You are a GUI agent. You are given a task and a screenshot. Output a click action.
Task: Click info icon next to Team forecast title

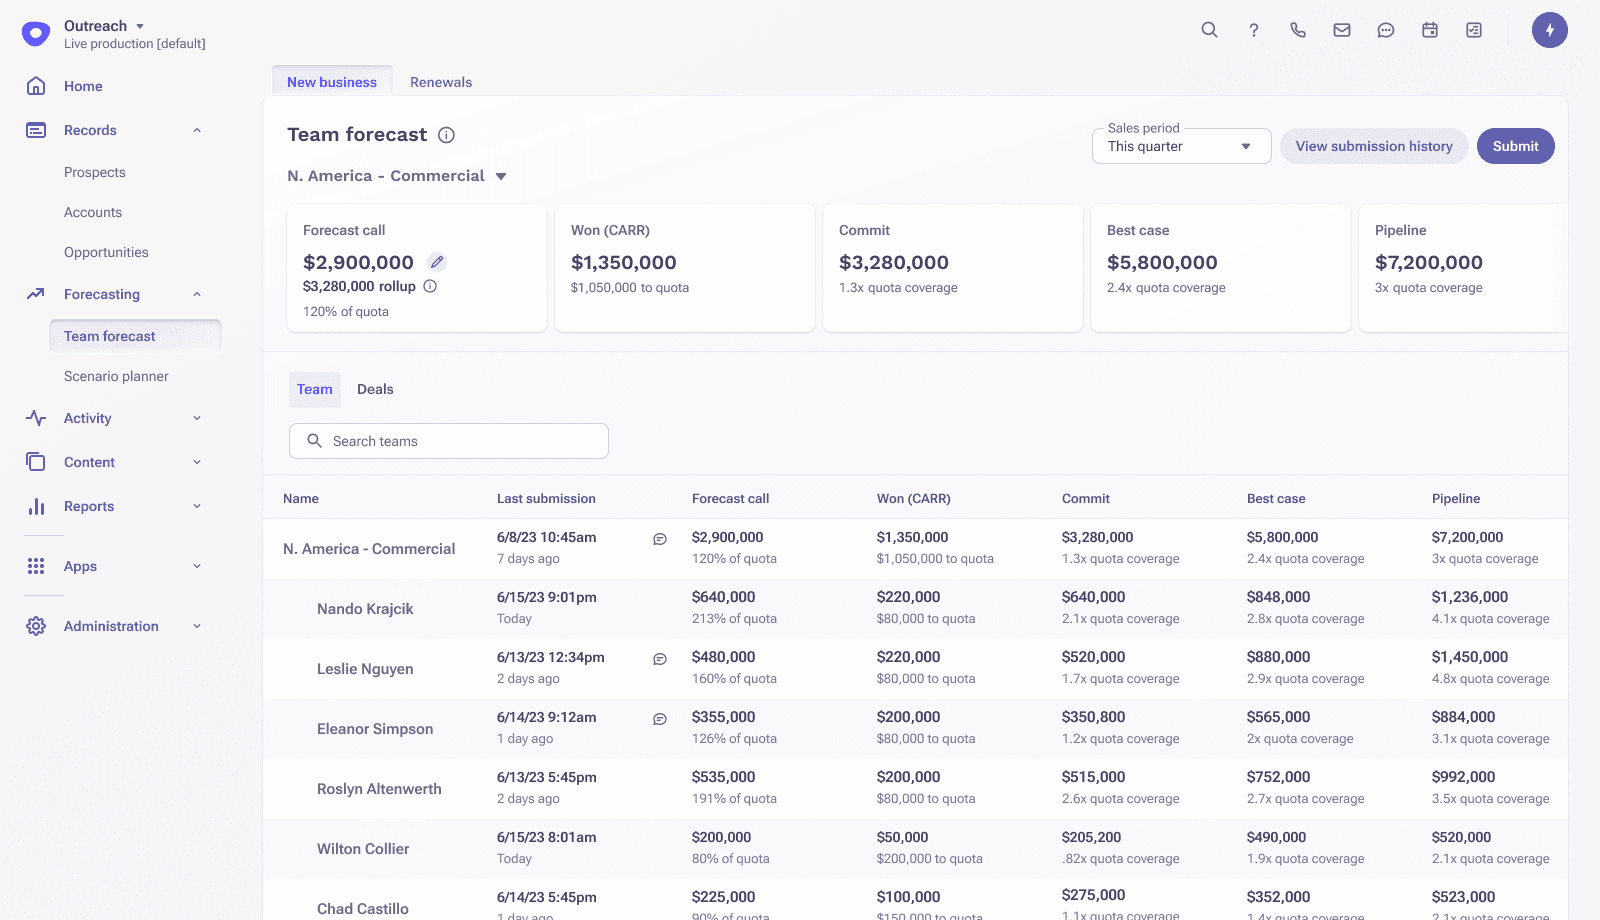click(x=447, y=135)
